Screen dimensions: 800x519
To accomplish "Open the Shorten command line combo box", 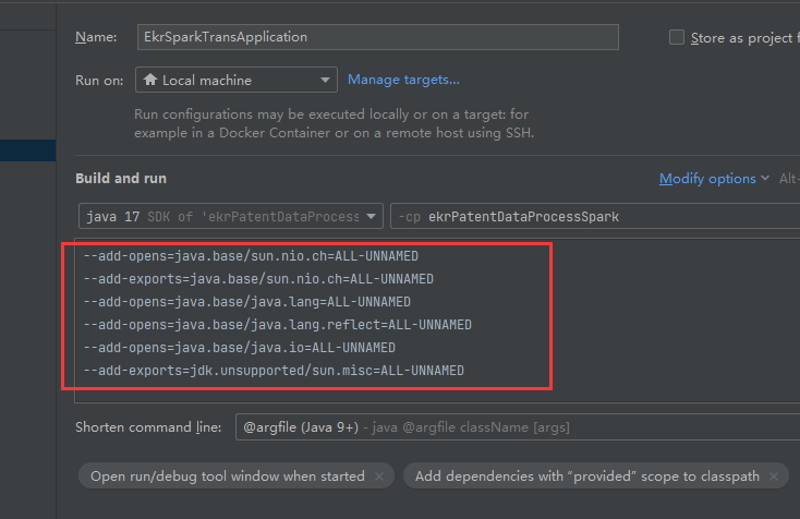I will pyautogui.click(x=517, y=427).
